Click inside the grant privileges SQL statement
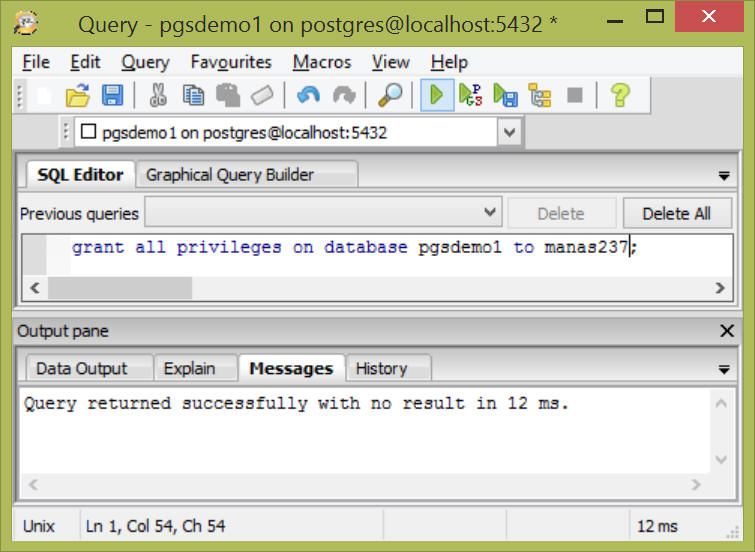Viewport: 755px width, 552px height. click(354, 247)
